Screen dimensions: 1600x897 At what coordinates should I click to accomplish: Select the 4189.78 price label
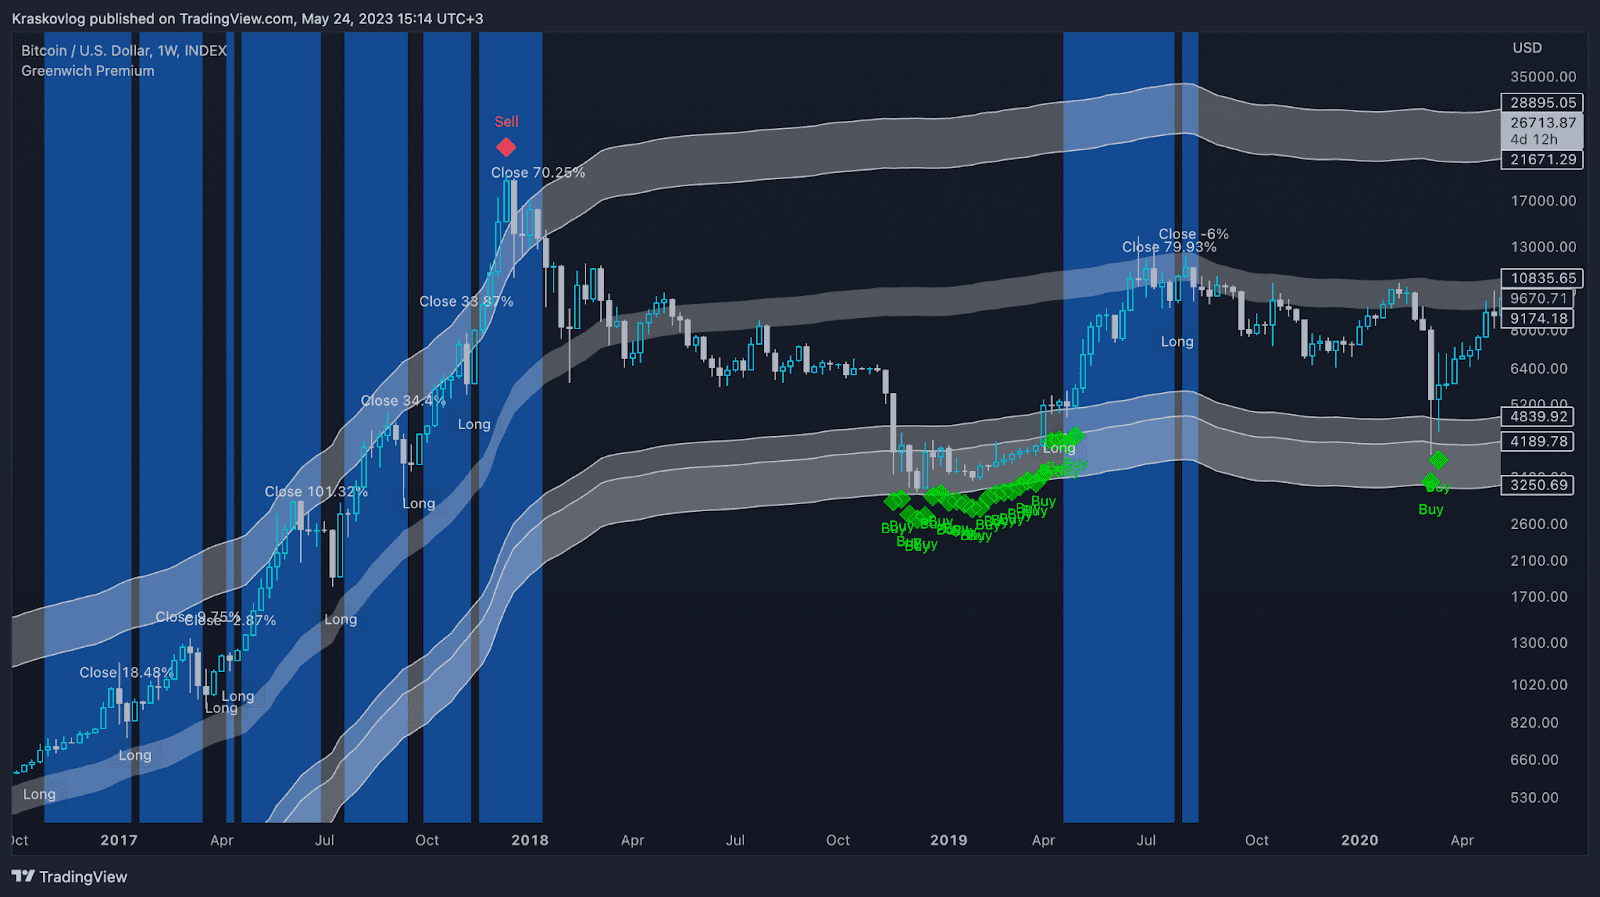pyautogui.click(x=1538, y=442)
